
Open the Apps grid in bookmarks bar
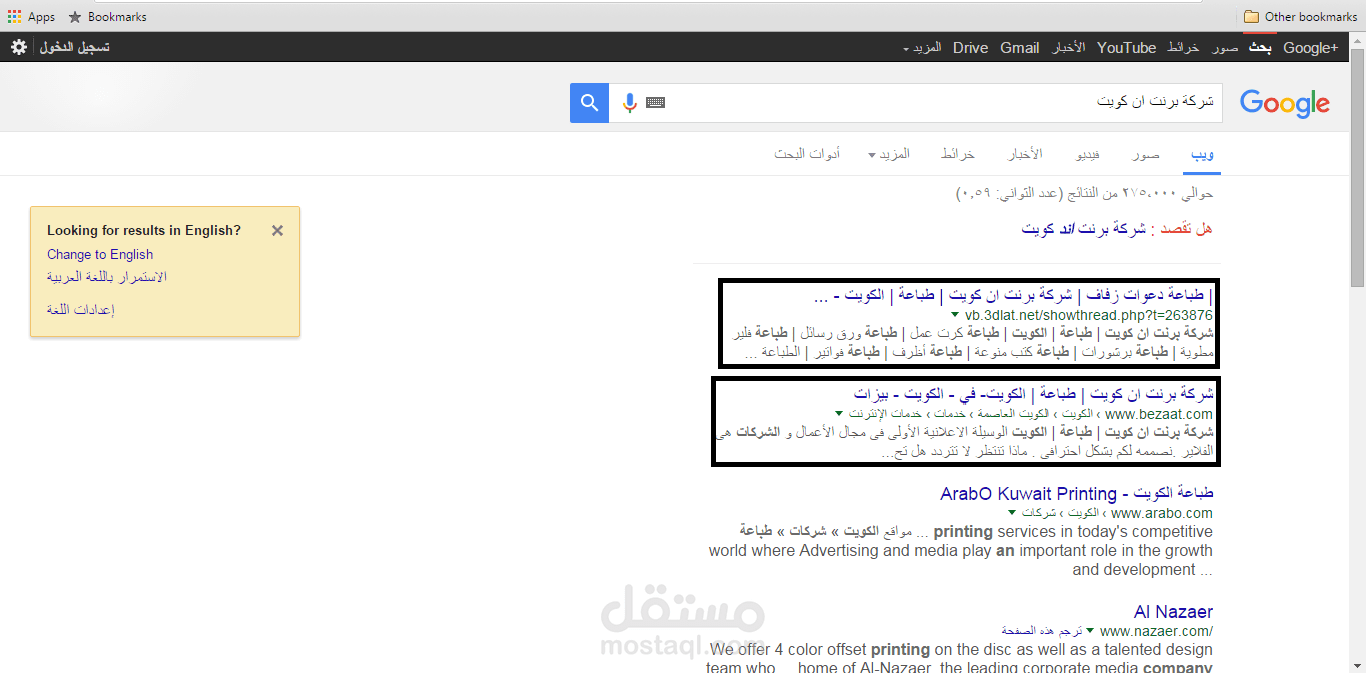click(31, 16)
